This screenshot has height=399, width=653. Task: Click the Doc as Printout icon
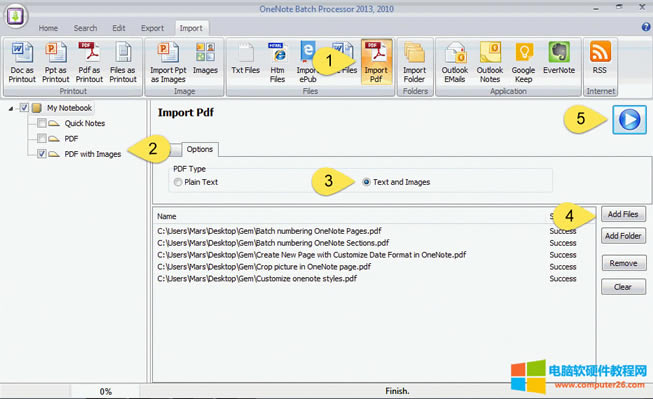[22, 62]
